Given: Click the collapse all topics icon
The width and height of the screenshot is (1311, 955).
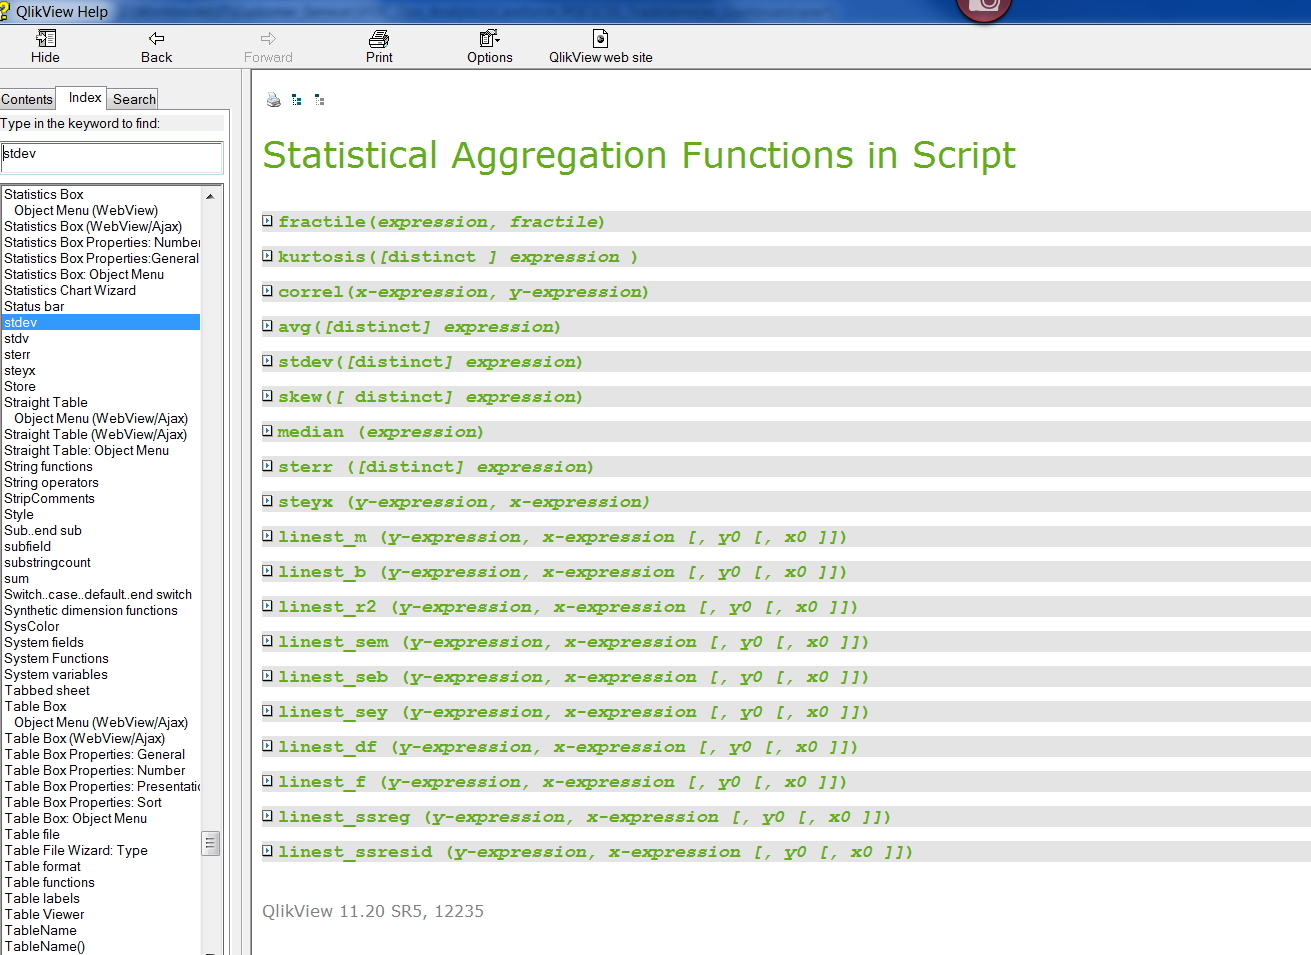Looking at the screenshot, I should pyautogui.click(x=320, y=100).
